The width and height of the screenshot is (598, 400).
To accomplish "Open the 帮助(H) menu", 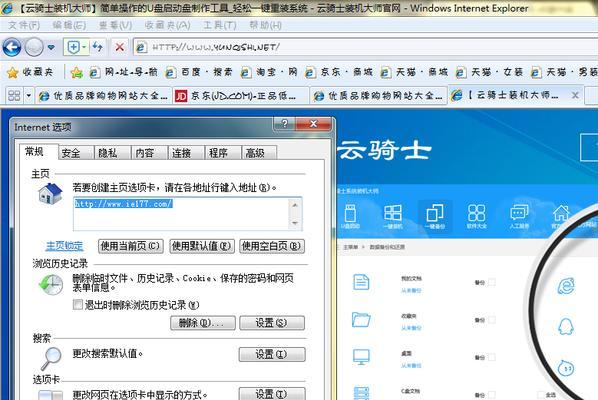I will 265,26.
